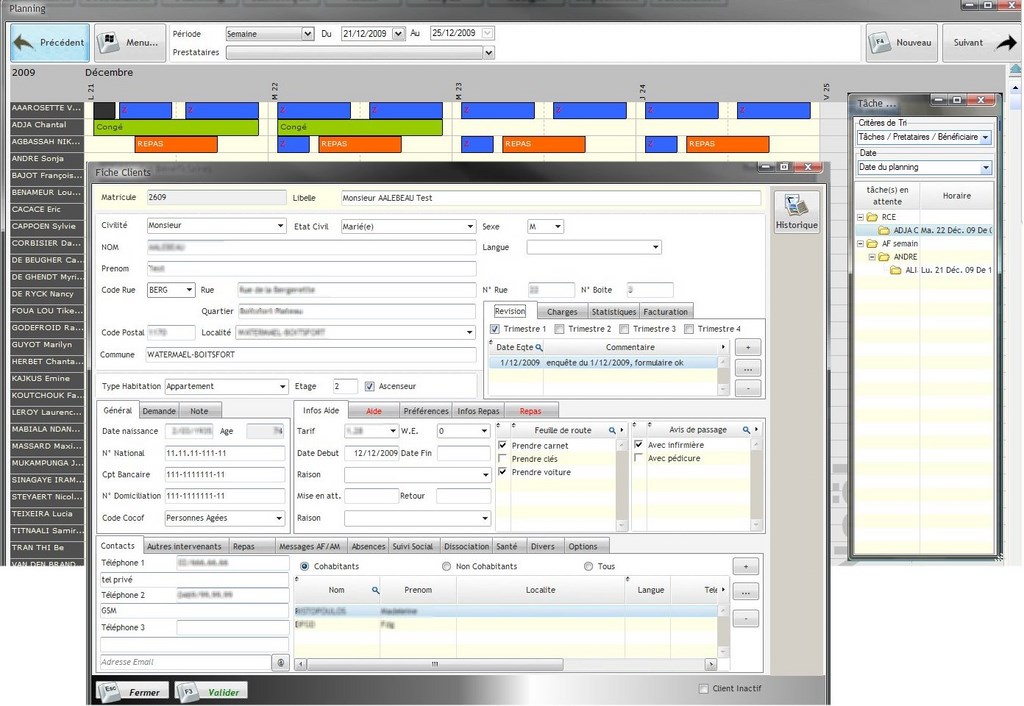
Task: Click the Nouveau toolbar button
Action: 901,43
